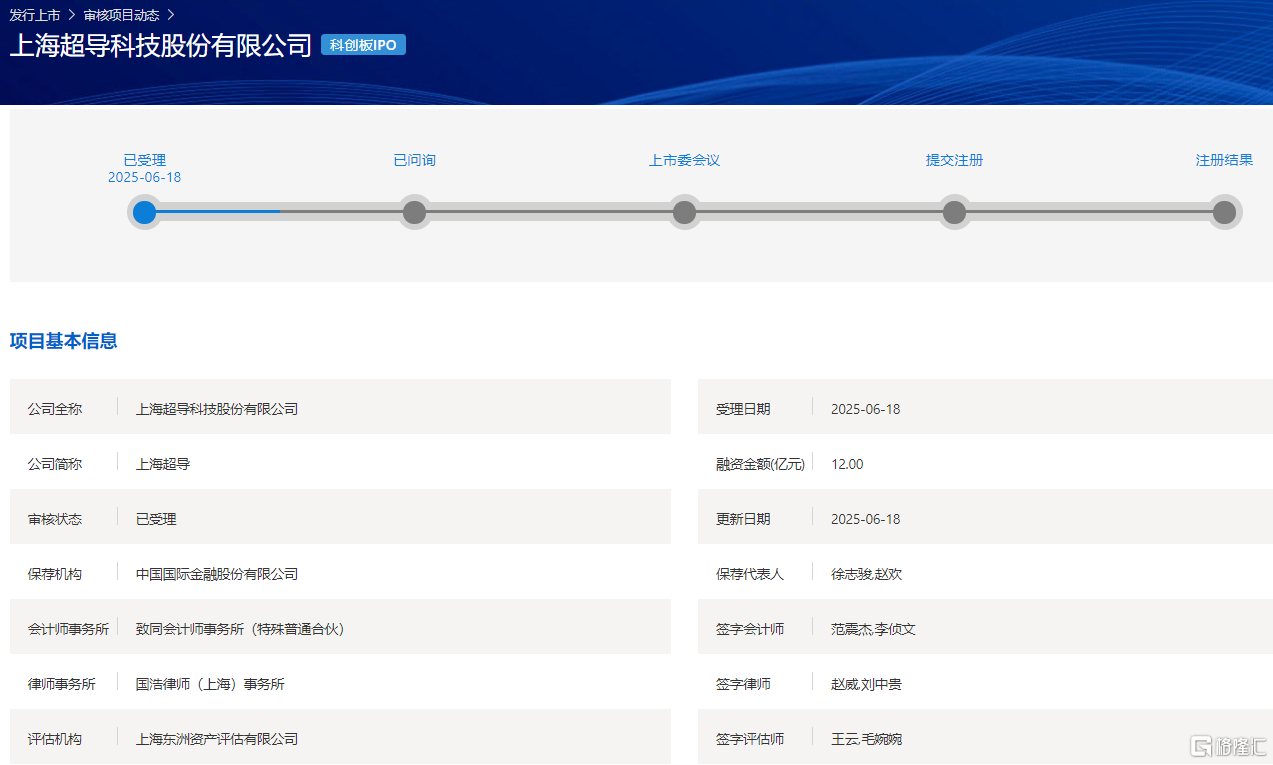The height and width of the screenshot is (765, 1273).
Task: Click the 融资金额(亿元) field label
Action: pos(760,464)
